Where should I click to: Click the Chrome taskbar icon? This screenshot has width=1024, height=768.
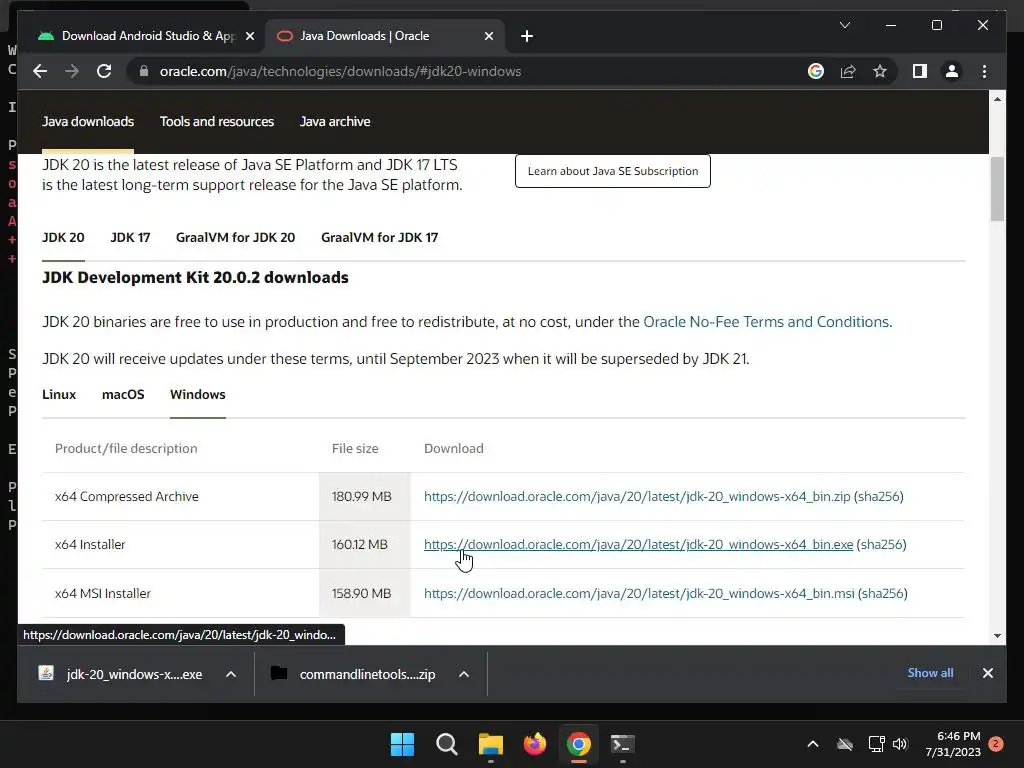[579, 744]
